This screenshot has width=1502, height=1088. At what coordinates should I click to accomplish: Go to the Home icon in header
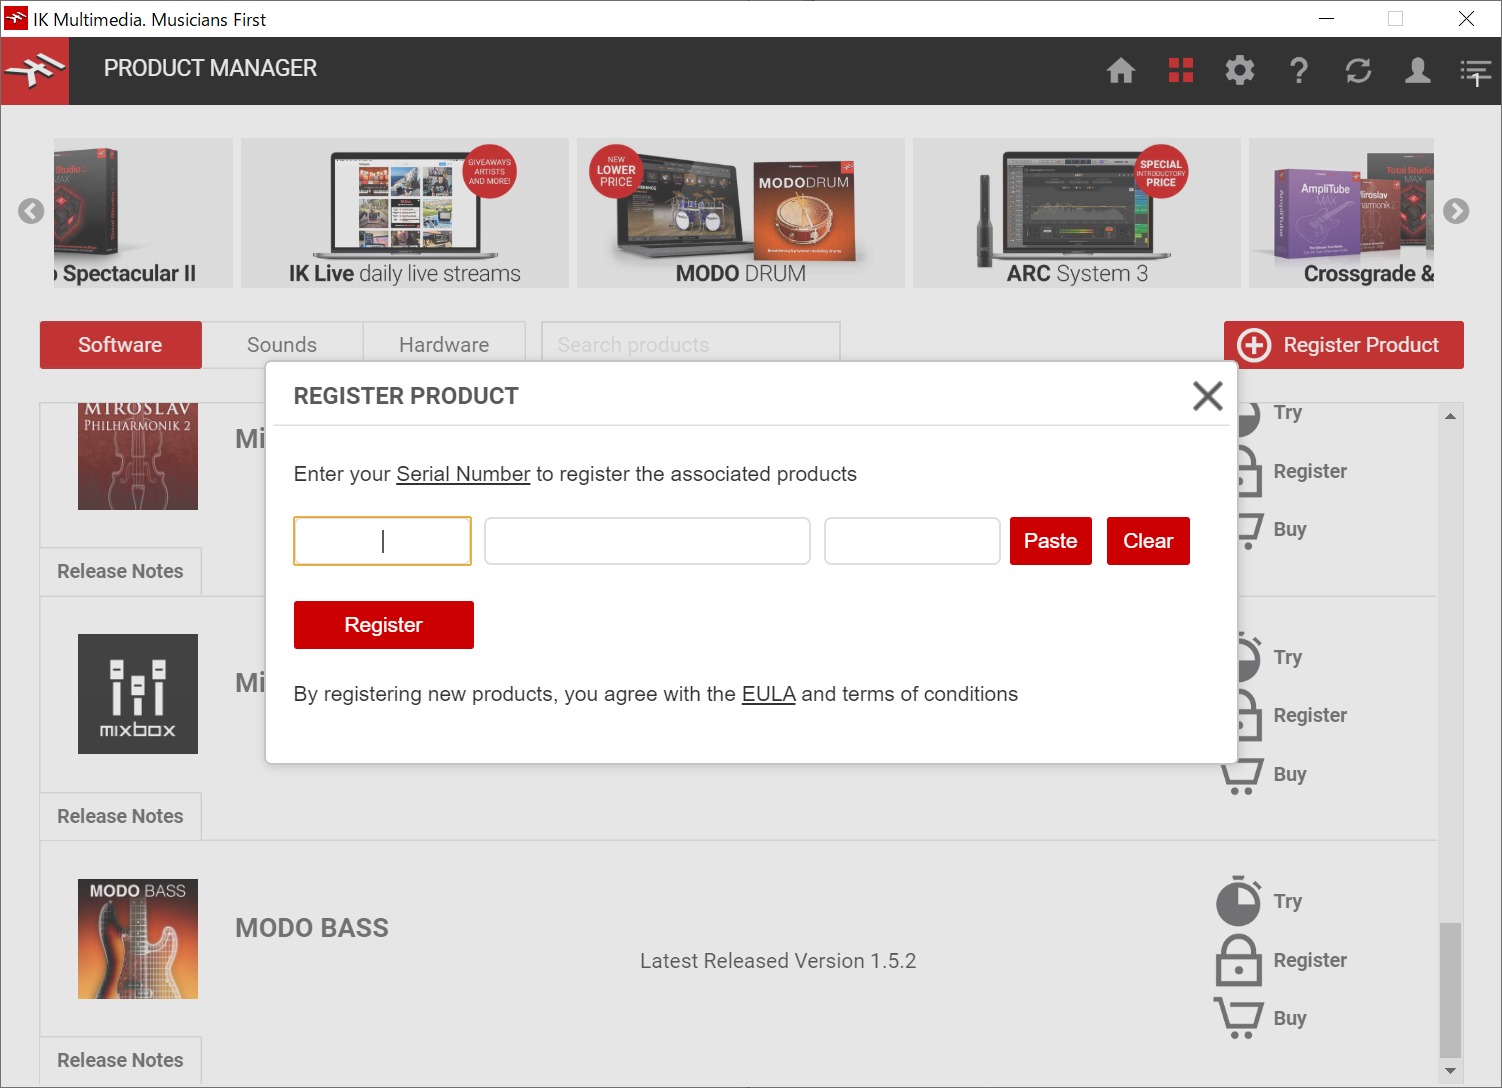1121,70
